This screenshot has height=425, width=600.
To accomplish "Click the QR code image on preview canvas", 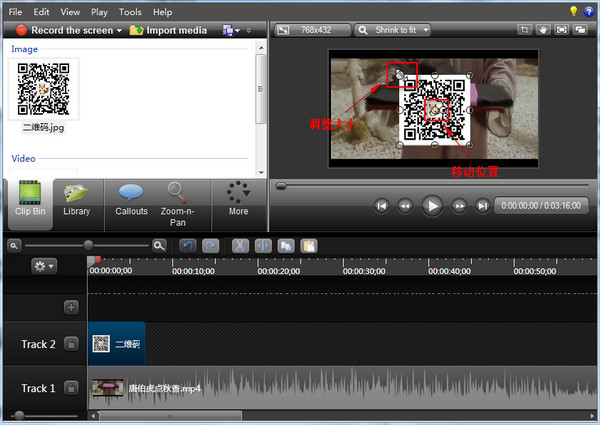I will click(x=435, y=110).
